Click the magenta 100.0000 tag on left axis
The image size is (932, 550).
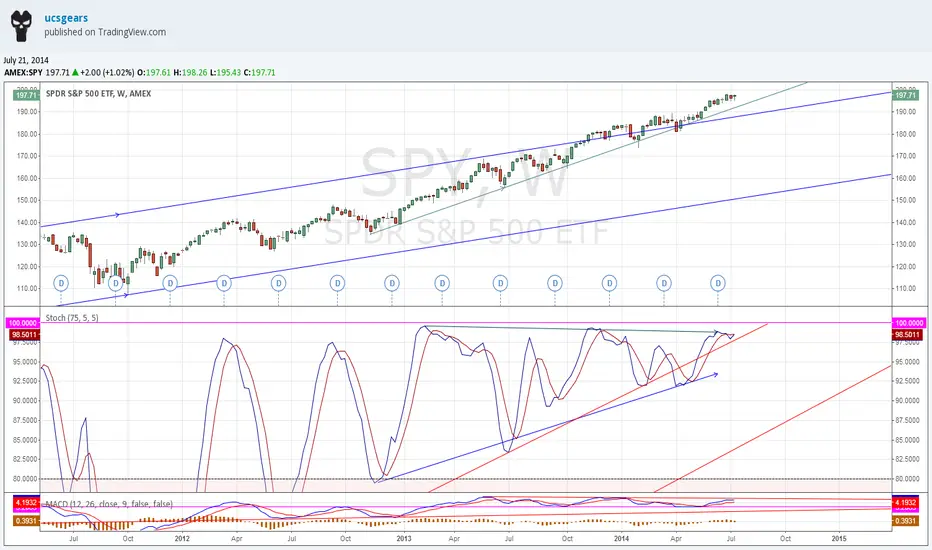[23, 323]
